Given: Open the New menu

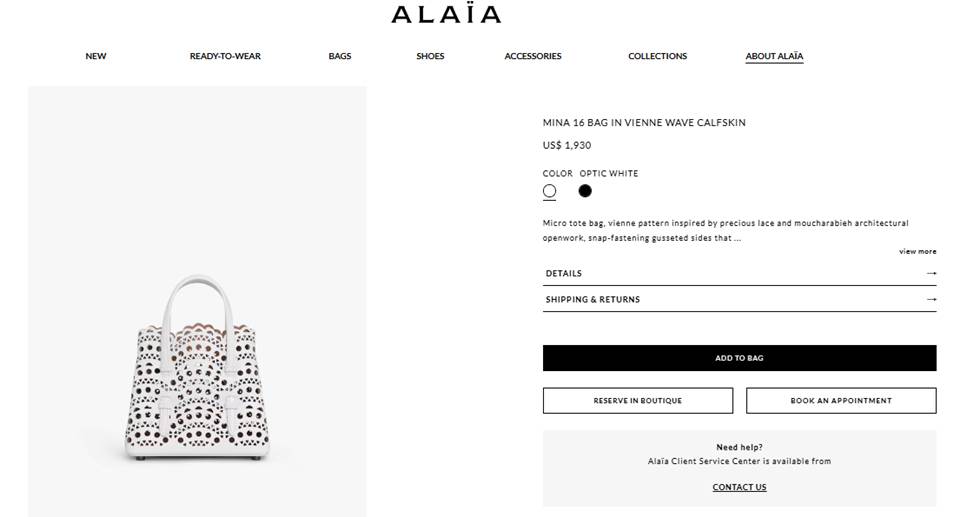Looking at the screenshot, I should [96, 56].
